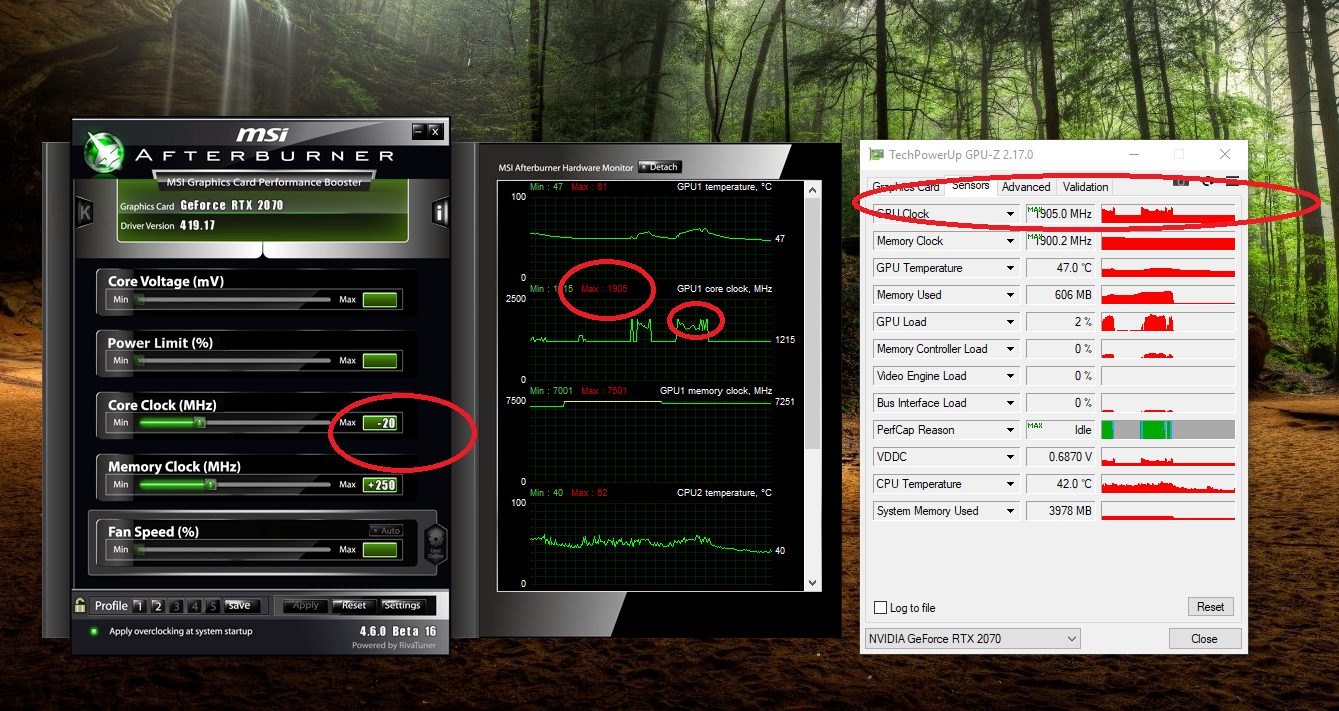Click the Afterburner Reset button
This screenshot has width=1339, height=711.
coord(354,606)
